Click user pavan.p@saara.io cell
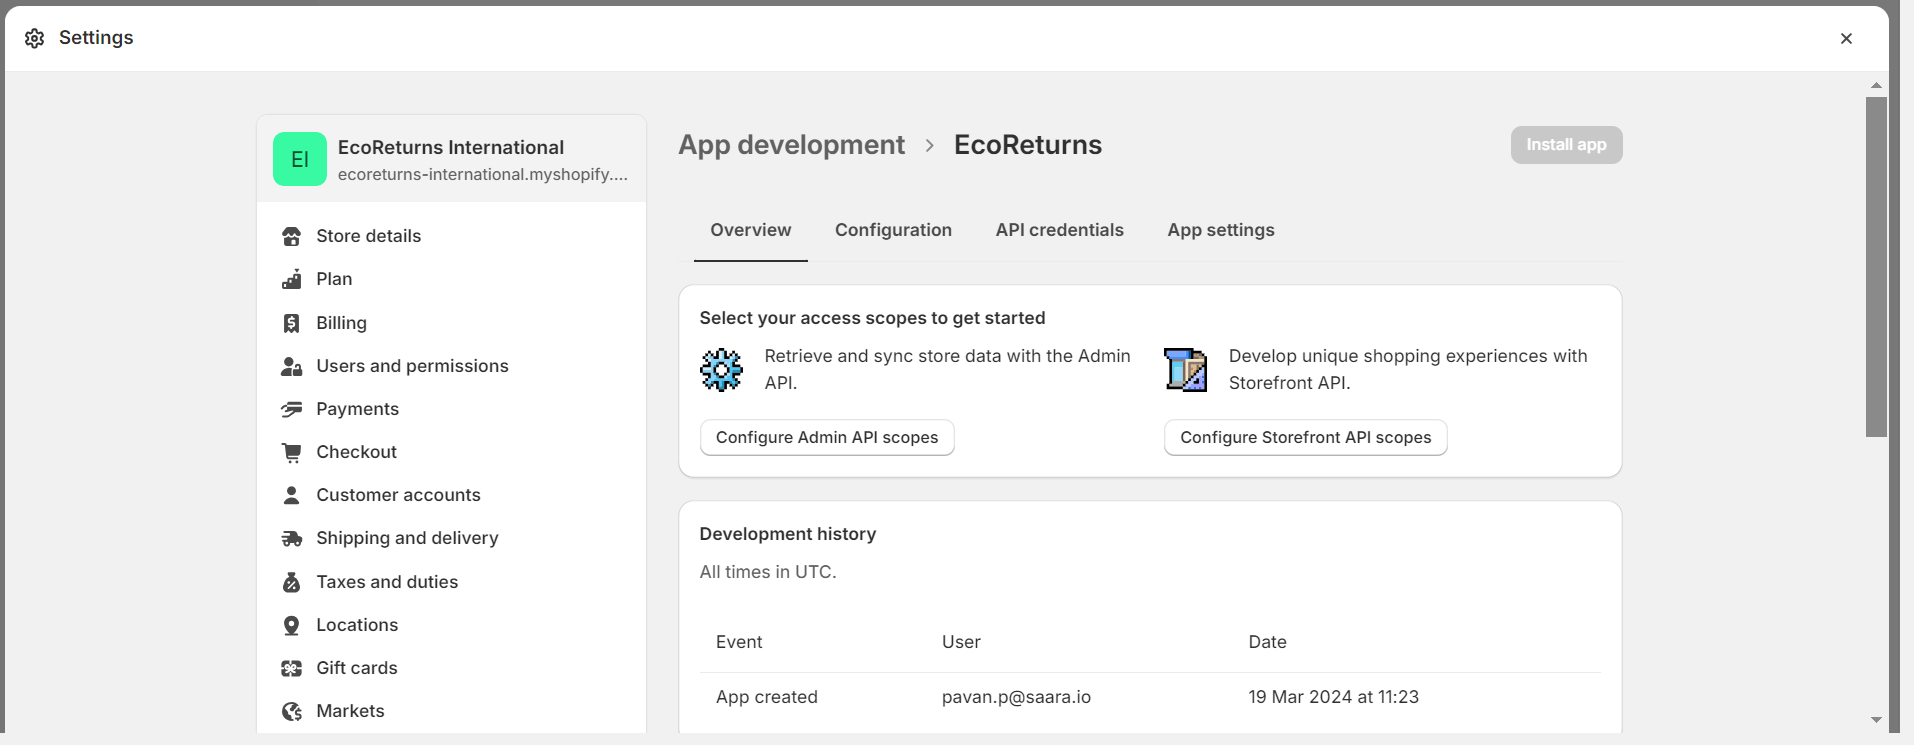The width and height of the screenshot is (1914, 745). (x=1016, y=697)
